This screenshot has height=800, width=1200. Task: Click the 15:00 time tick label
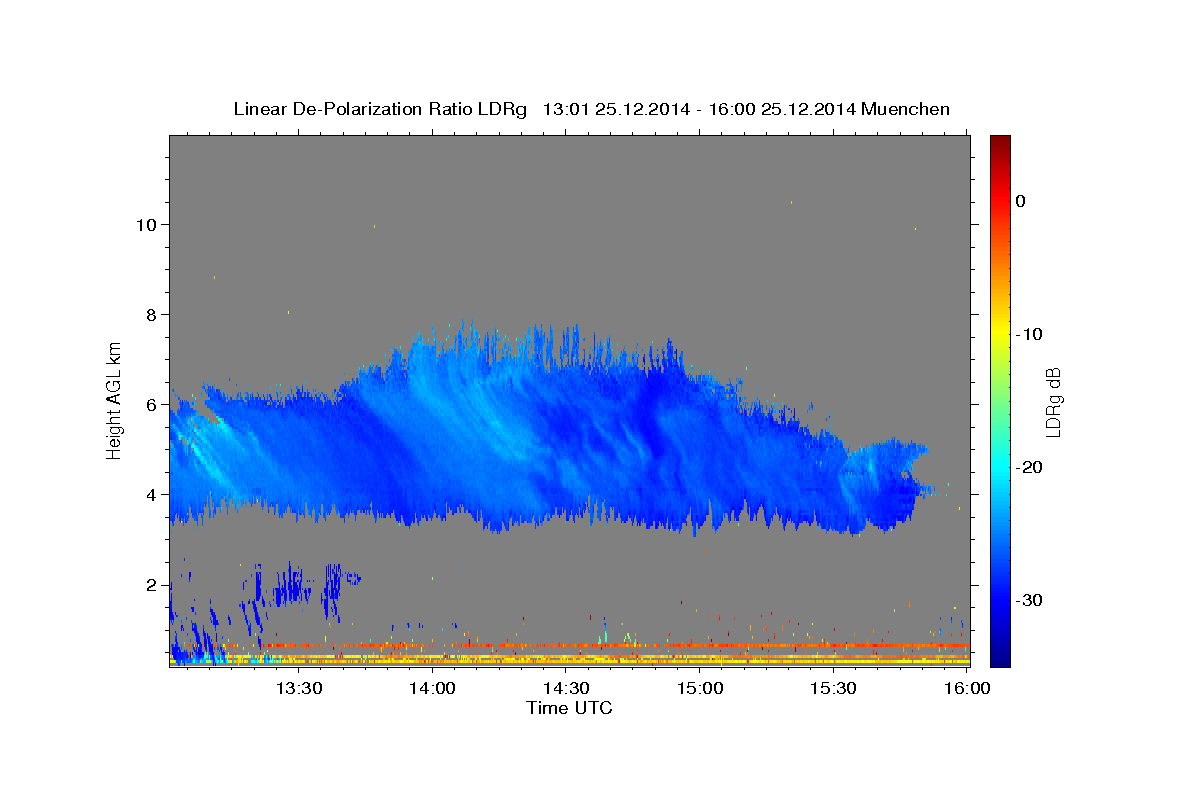700,689
